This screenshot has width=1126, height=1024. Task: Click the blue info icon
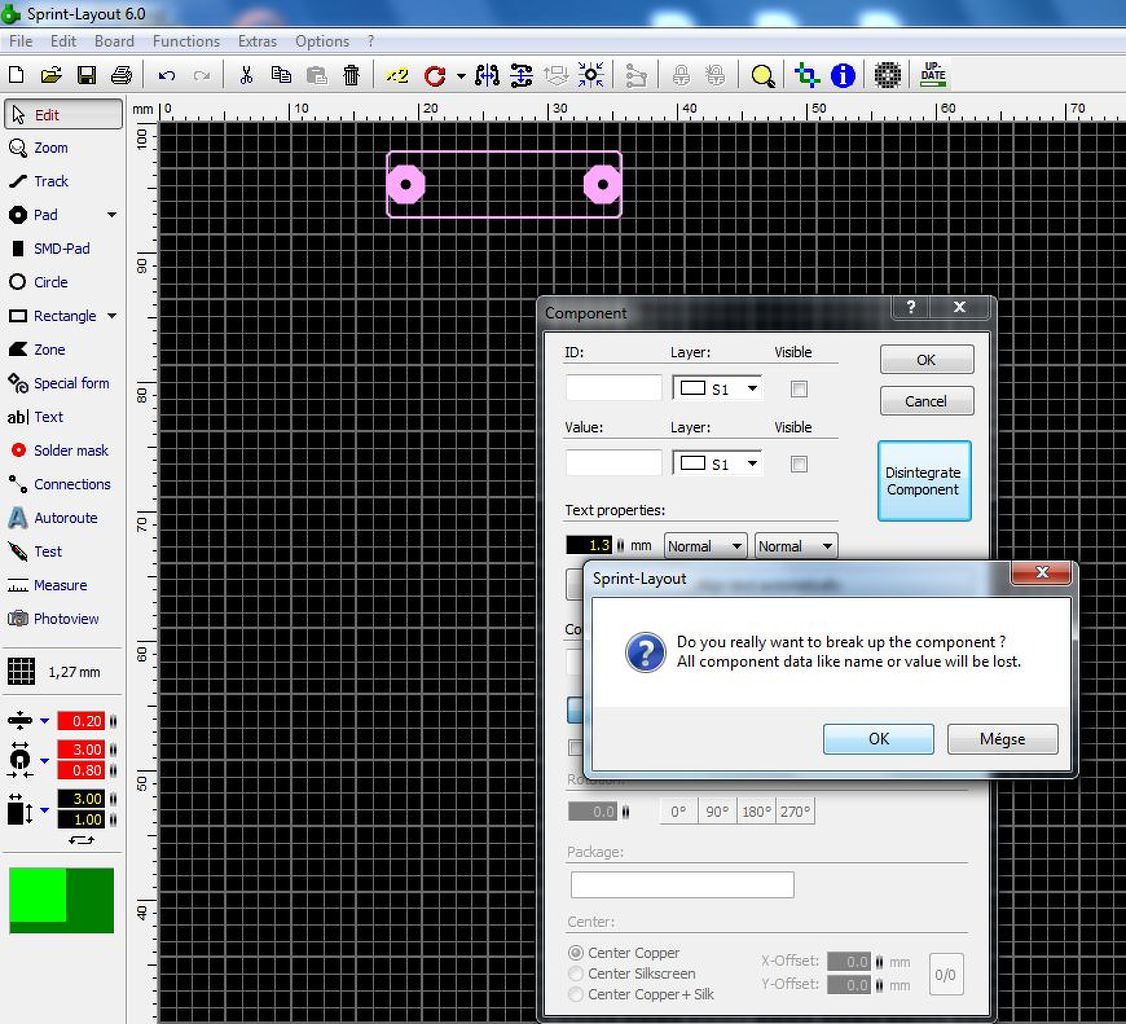point(843,75)
